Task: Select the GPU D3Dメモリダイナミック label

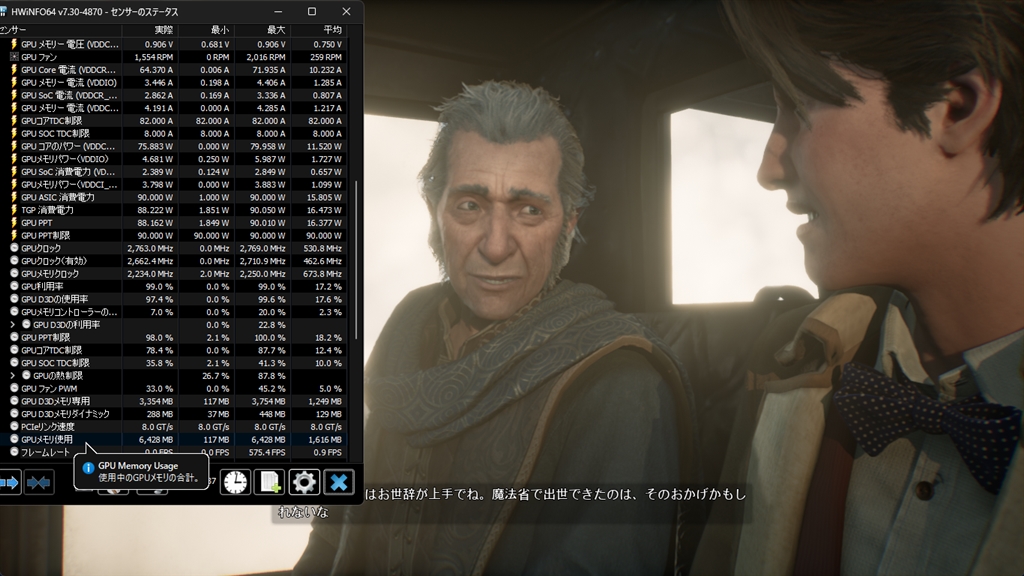Action: 65,414
